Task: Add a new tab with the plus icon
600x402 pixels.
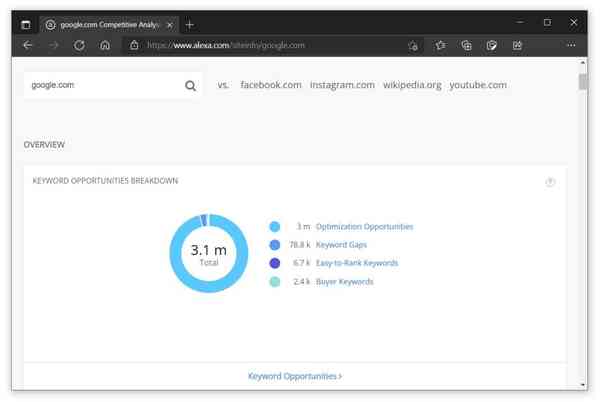Action: (189, 25)
